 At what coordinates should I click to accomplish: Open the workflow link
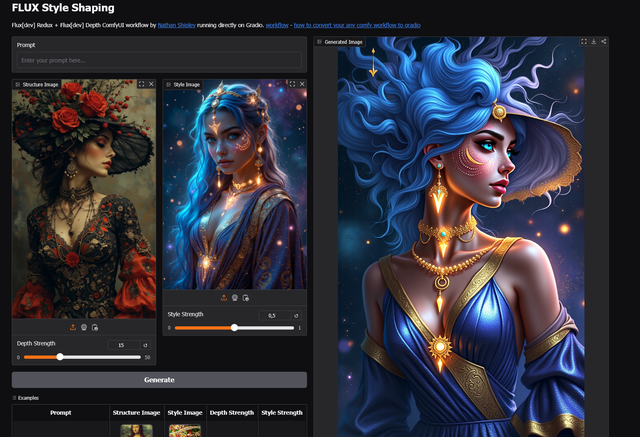coord(277,25)
